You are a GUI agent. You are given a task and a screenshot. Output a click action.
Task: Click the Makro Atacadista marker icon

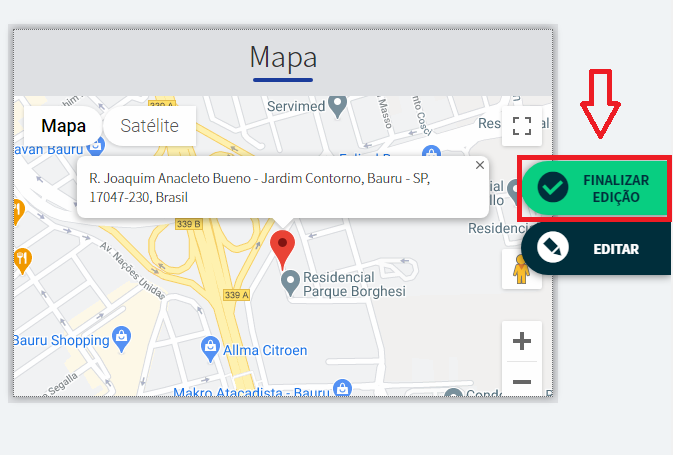click(342, 388)
